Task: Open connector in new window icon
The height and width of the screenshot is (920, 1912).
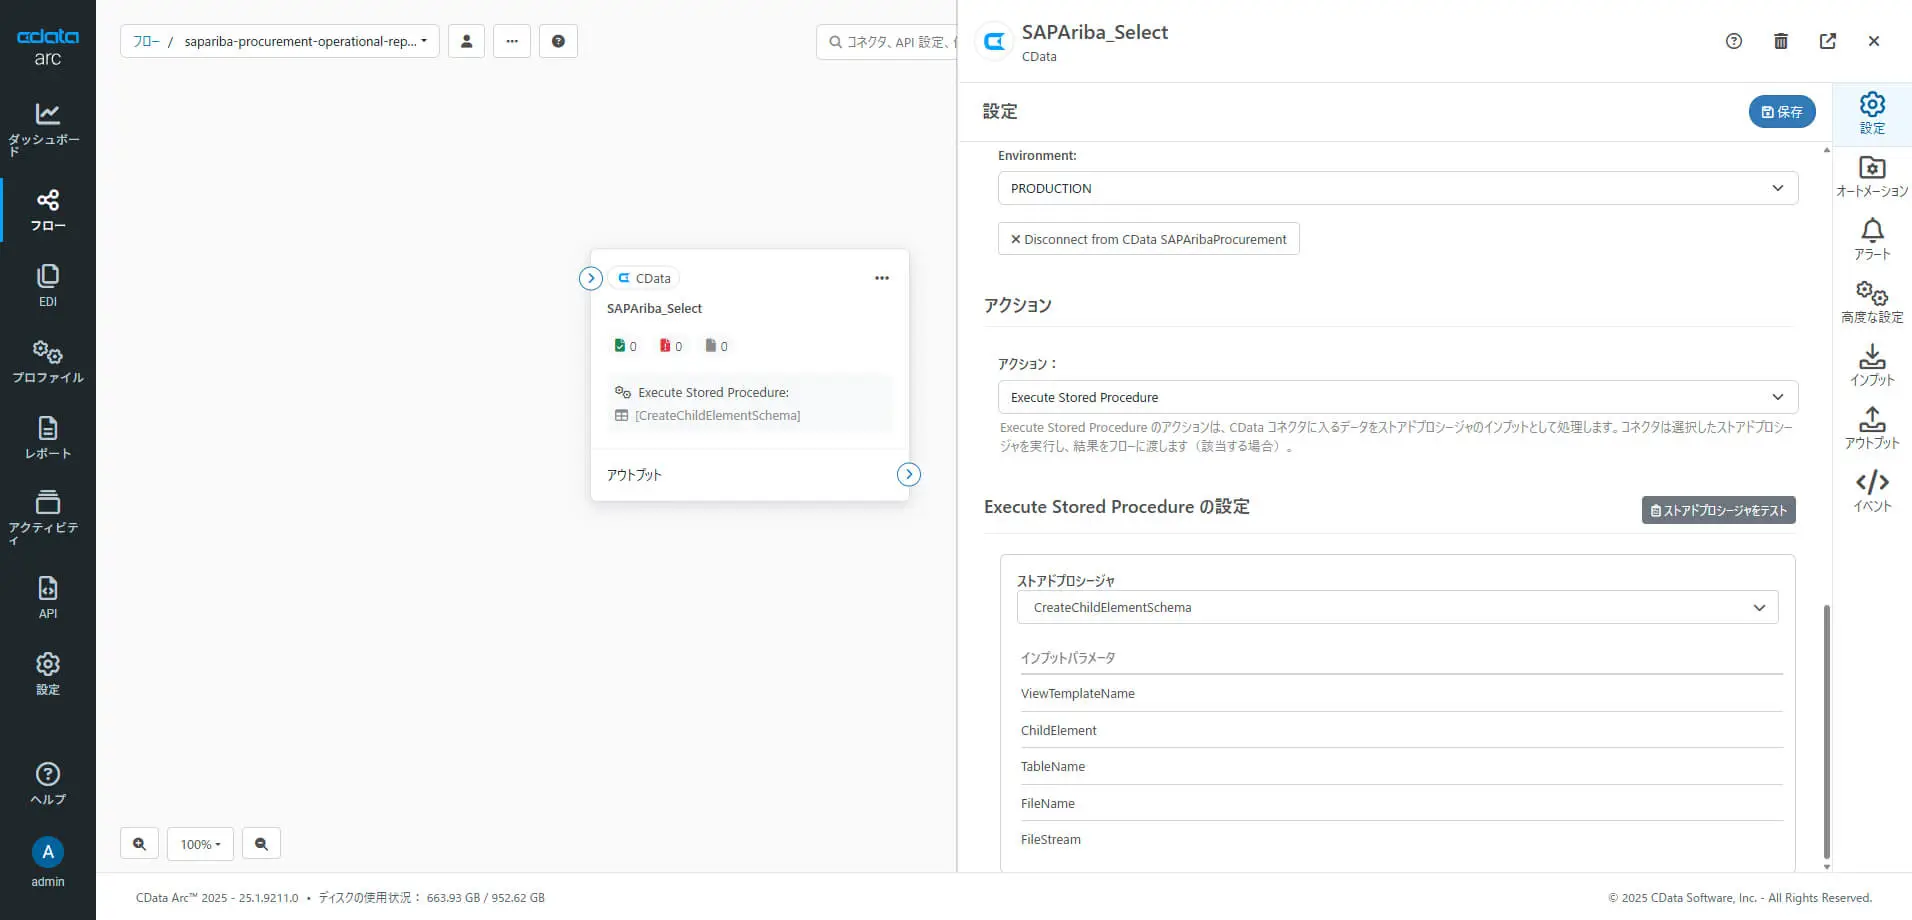Action: coord(1827,41)
